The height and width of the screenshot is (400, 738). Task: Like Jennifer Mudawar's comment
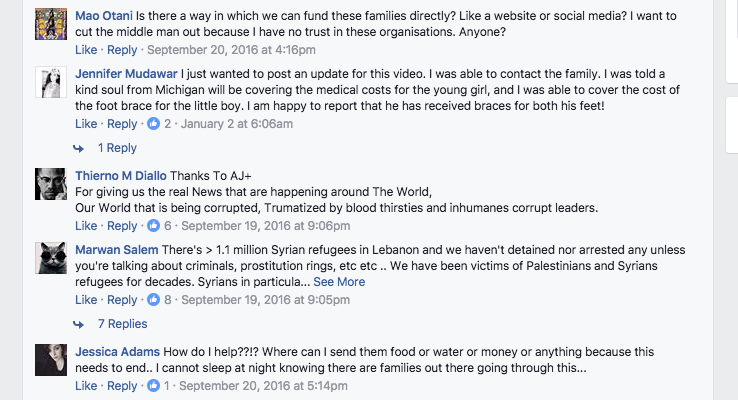(x=86, y=124)
